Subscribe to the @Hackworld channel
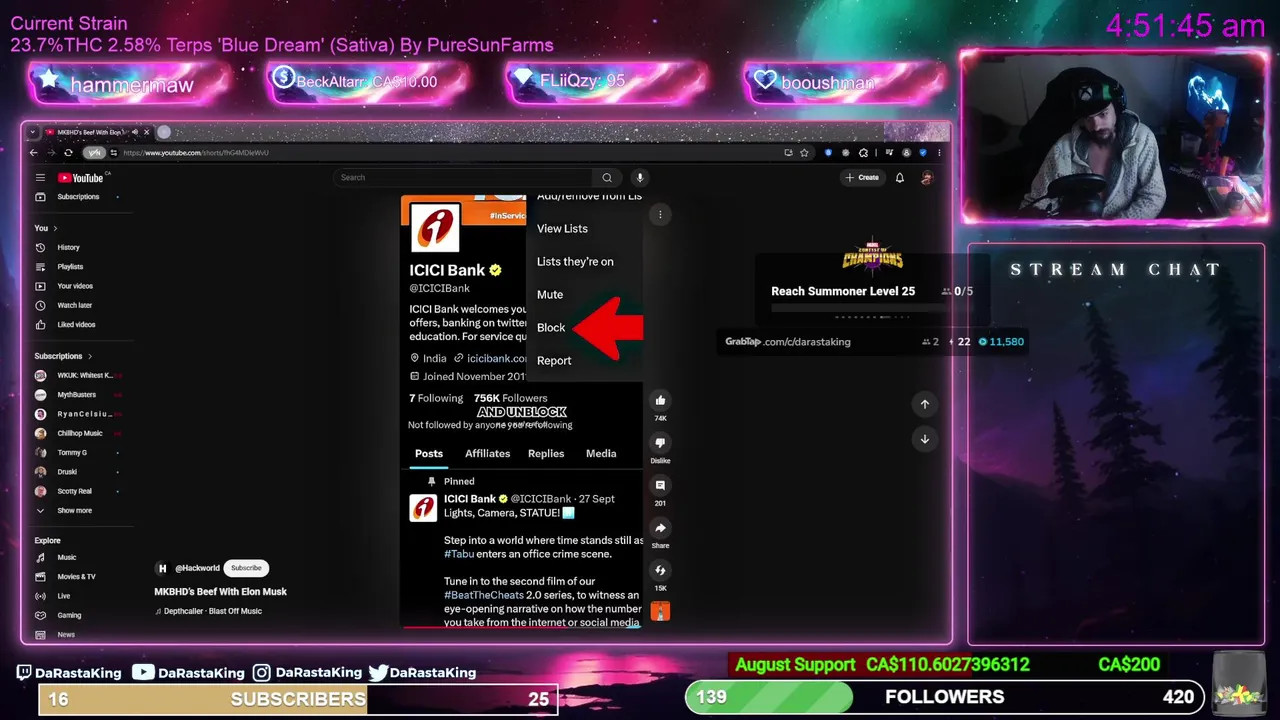The image size is (1280, 720). [x=246, y=568]
